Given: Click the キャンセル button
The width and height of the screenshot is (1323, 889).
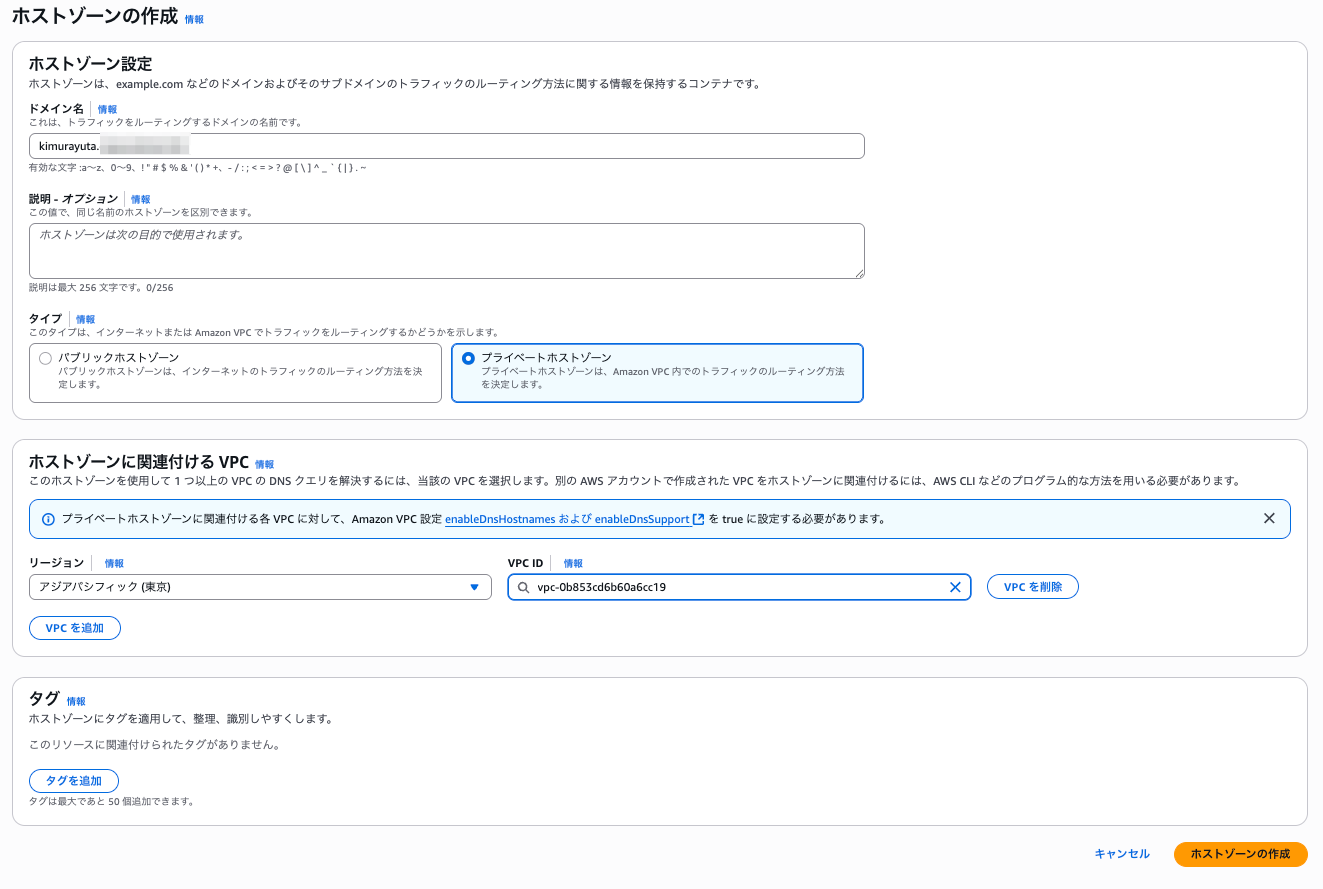Looking at the screenshot, I should (1122, 854).
